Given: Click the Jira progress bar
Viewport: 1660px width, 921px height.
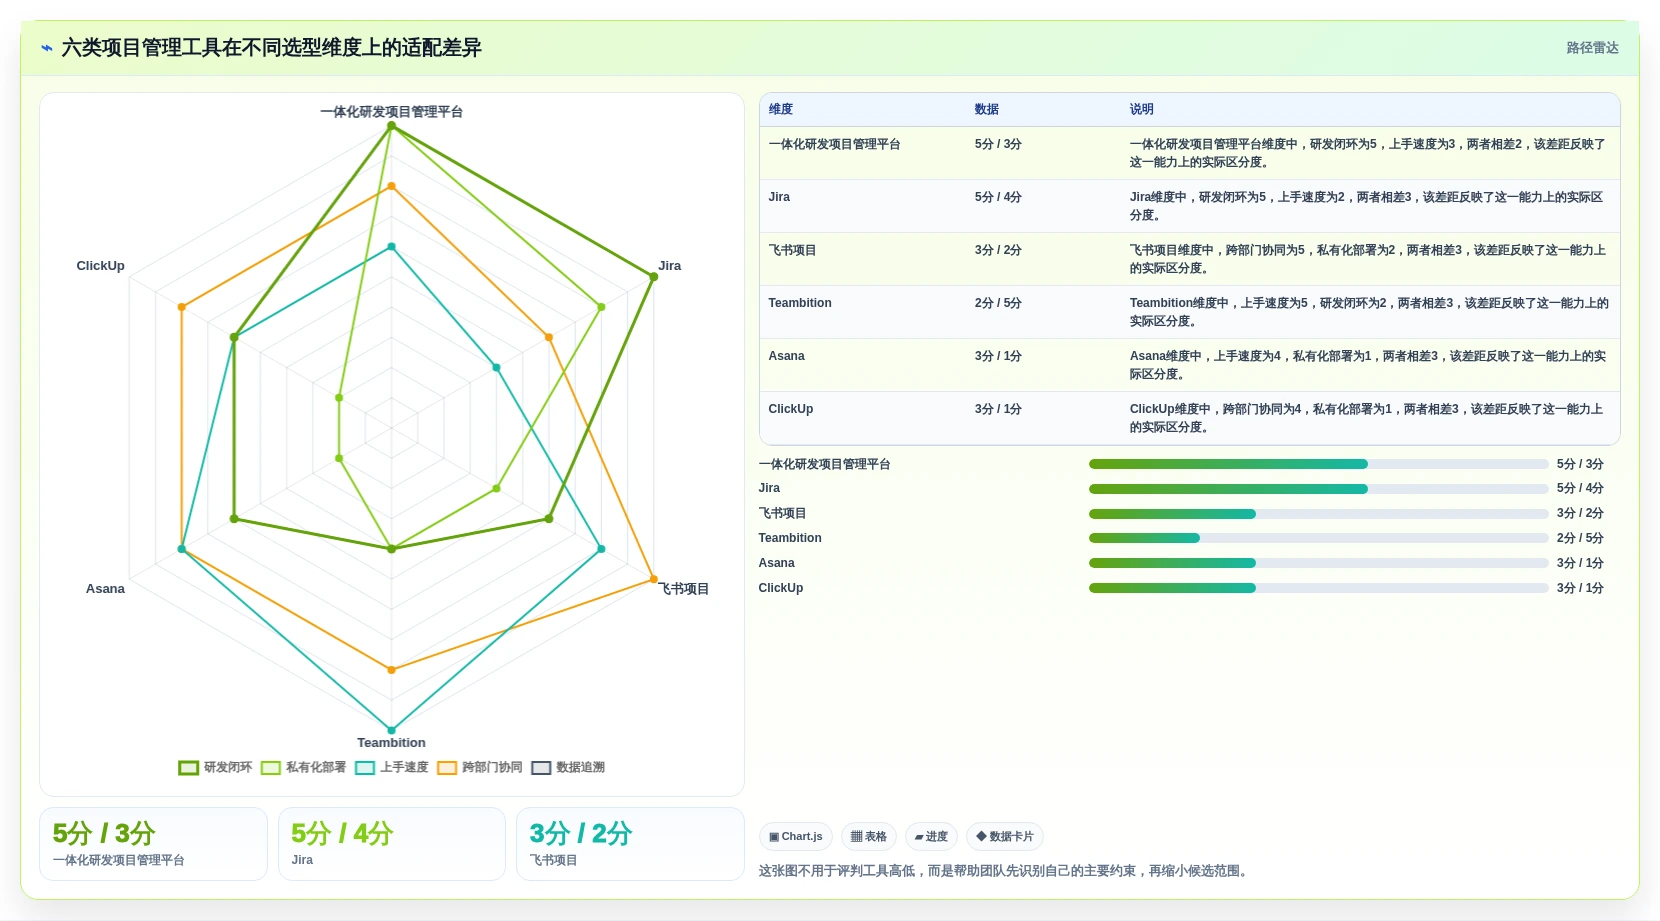Looking at the screenshot, I should (x=1318, y=489).
